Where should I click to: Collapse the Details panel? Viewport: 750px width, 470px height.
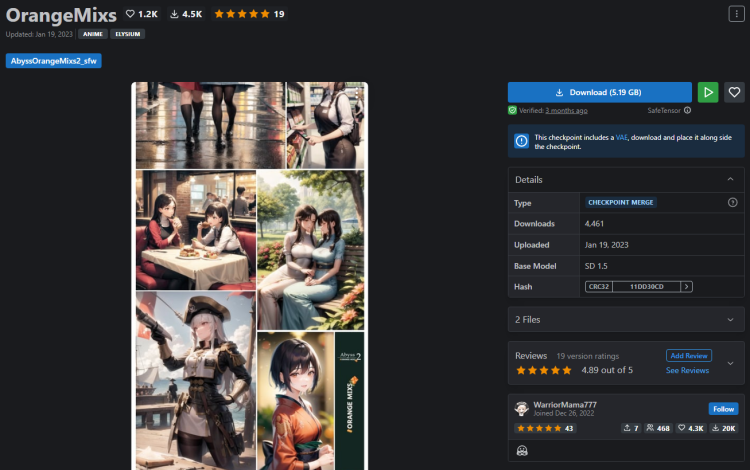pyautogui.click(x=730, y=179)
